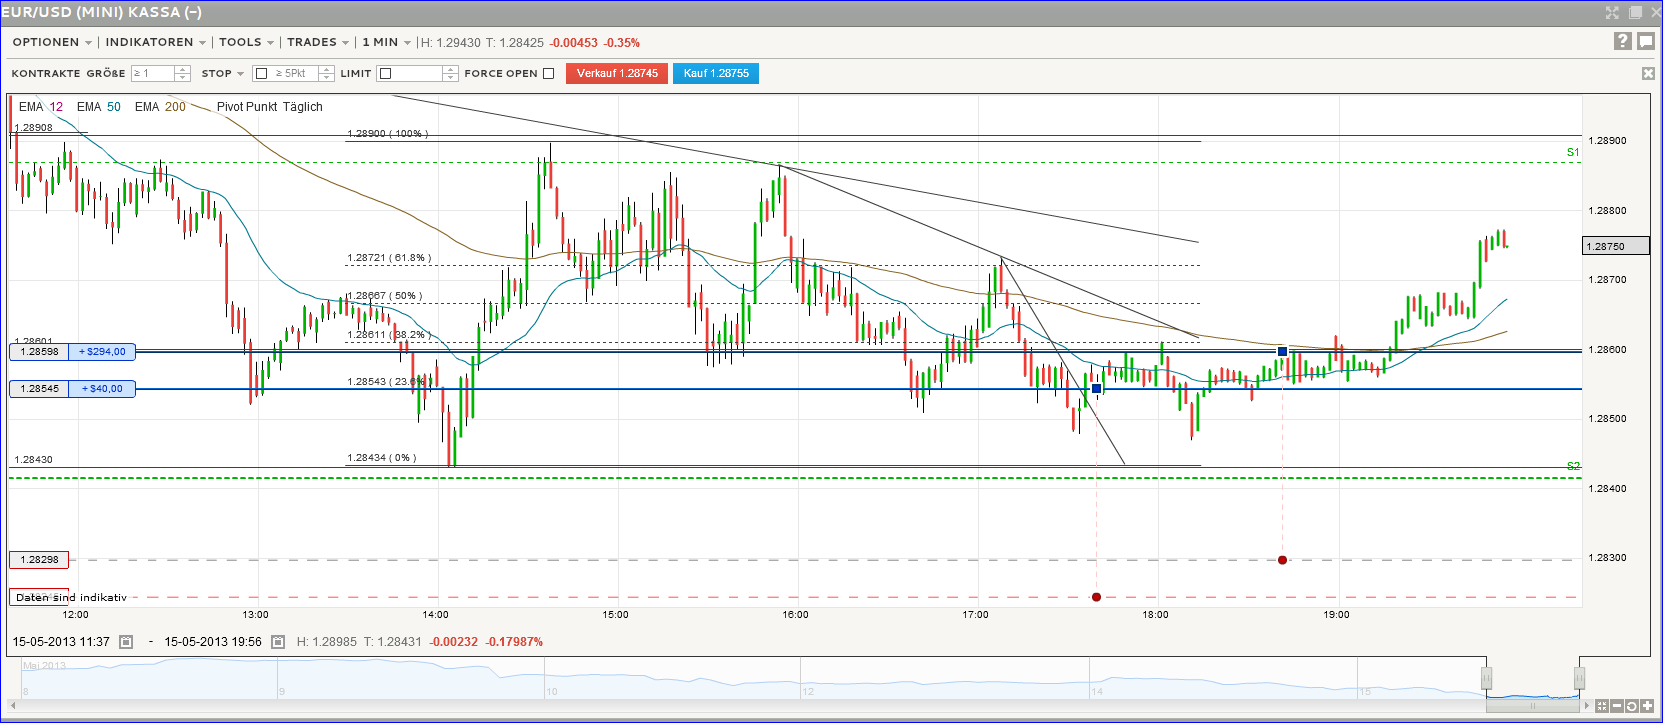Viewport: 1663px width, 723px height.
Task: Increase contract size with up stepper
Action: [182, 70]
